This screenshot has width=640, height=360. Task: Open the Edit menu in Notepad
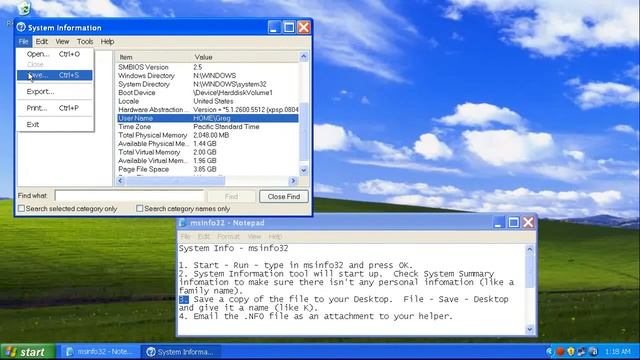click(204, 236)
